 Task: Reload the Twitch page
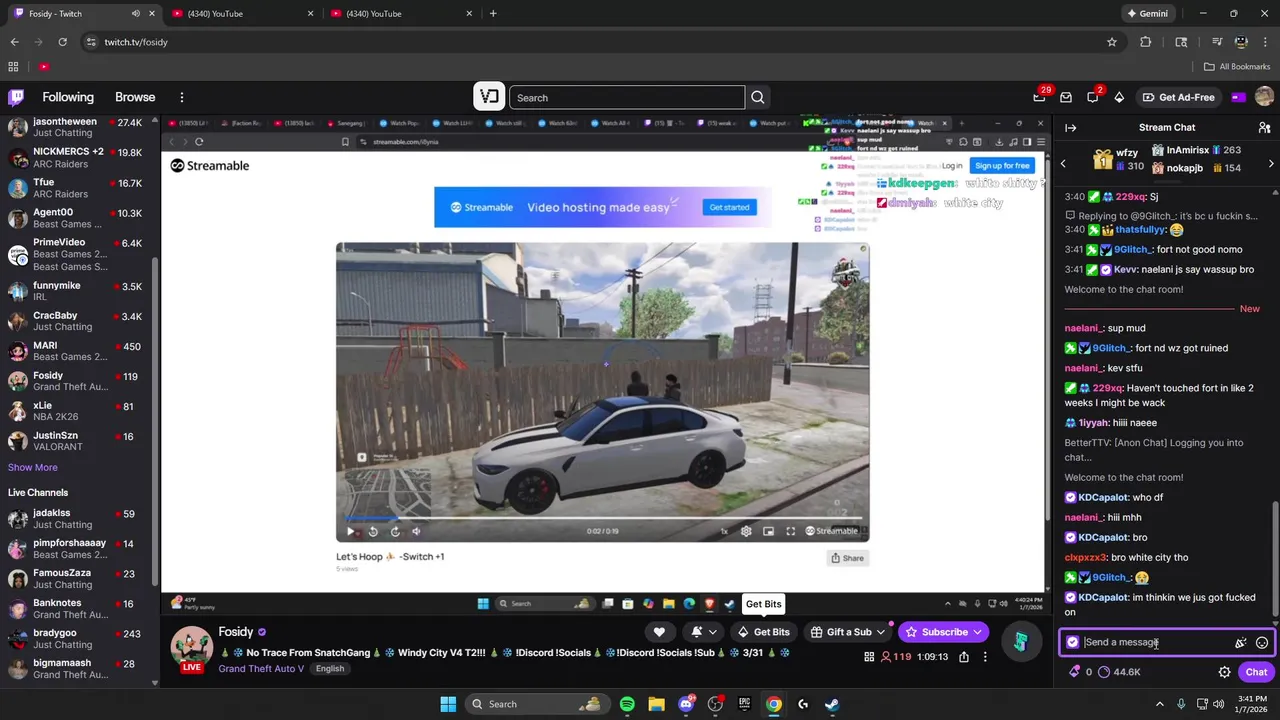click(62, 42)
